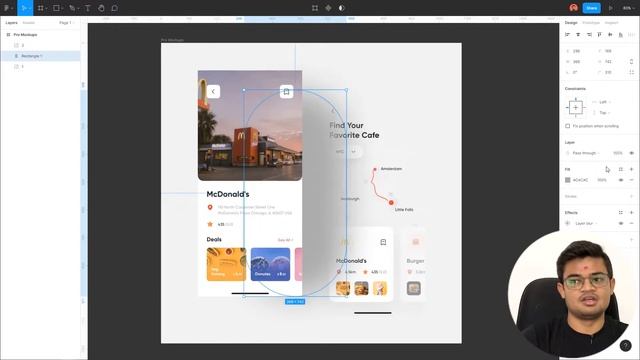
Task: Add a new effect with plus
Action: (631, 213)
